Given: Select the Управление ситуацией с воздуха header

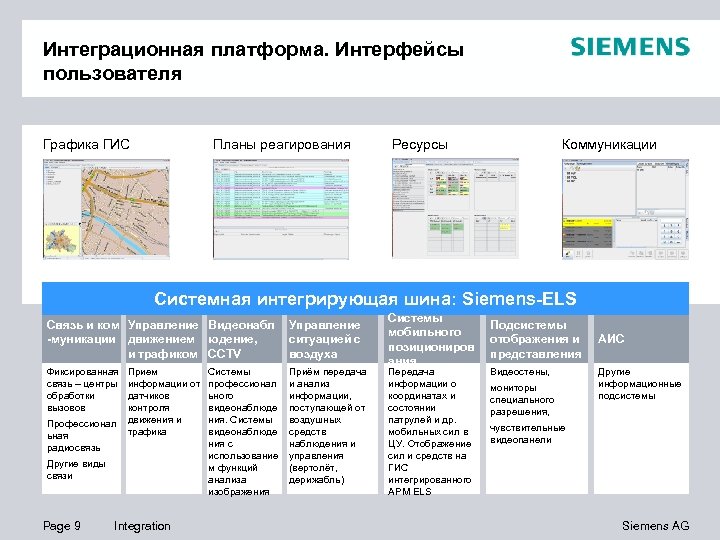Looking at the screenshot, I should pos(332,339).
